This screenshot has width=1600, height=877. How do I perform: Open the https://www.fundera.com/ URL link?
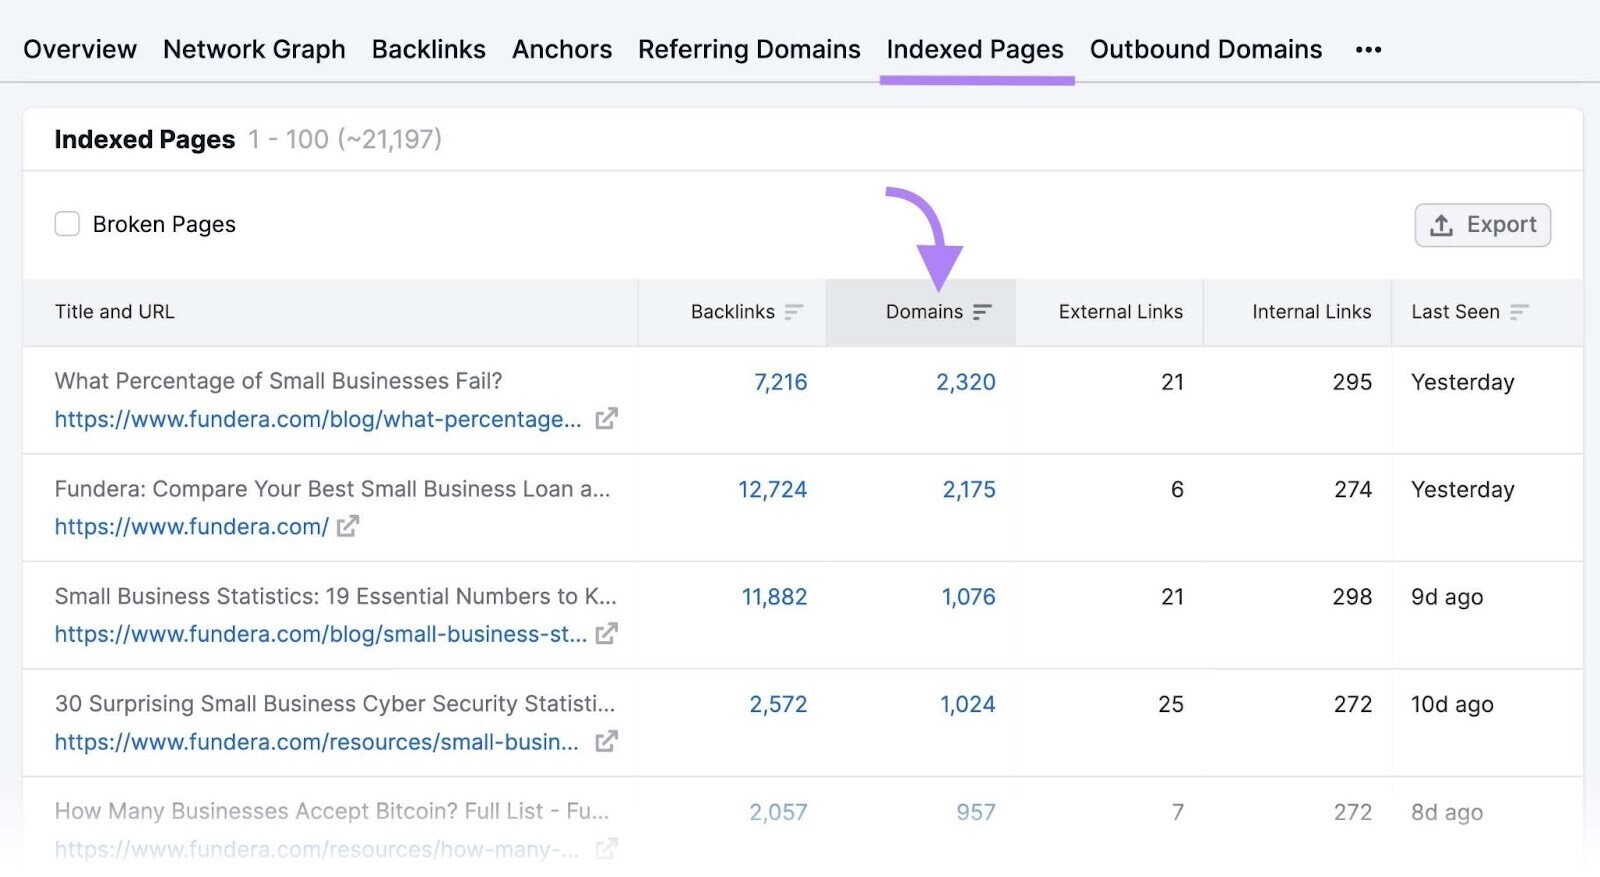coord(191,527)
